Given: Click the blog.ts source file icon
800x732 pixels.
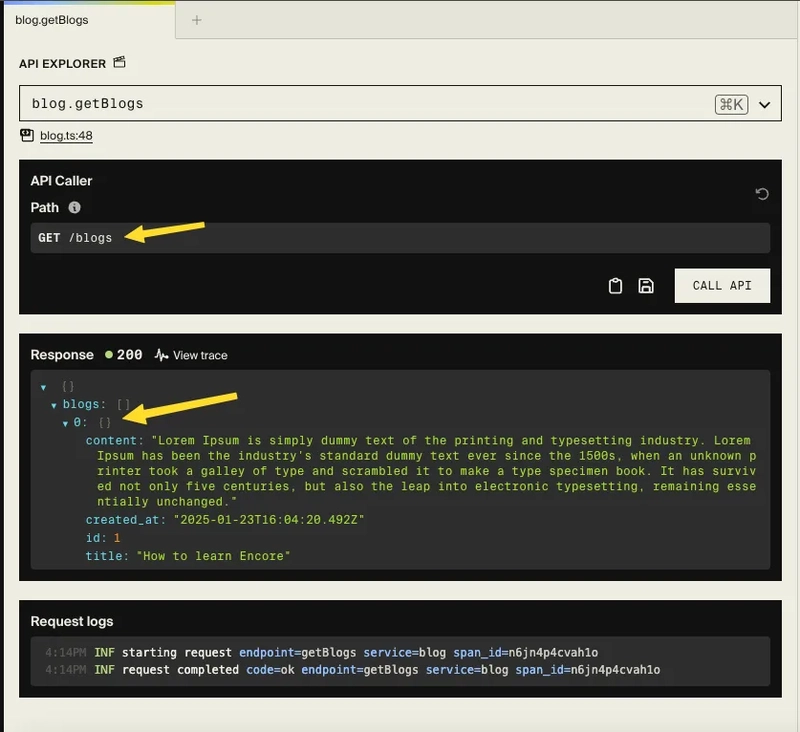Looking at the screenshot, I should pyautogui.click(x=27, y=135).
